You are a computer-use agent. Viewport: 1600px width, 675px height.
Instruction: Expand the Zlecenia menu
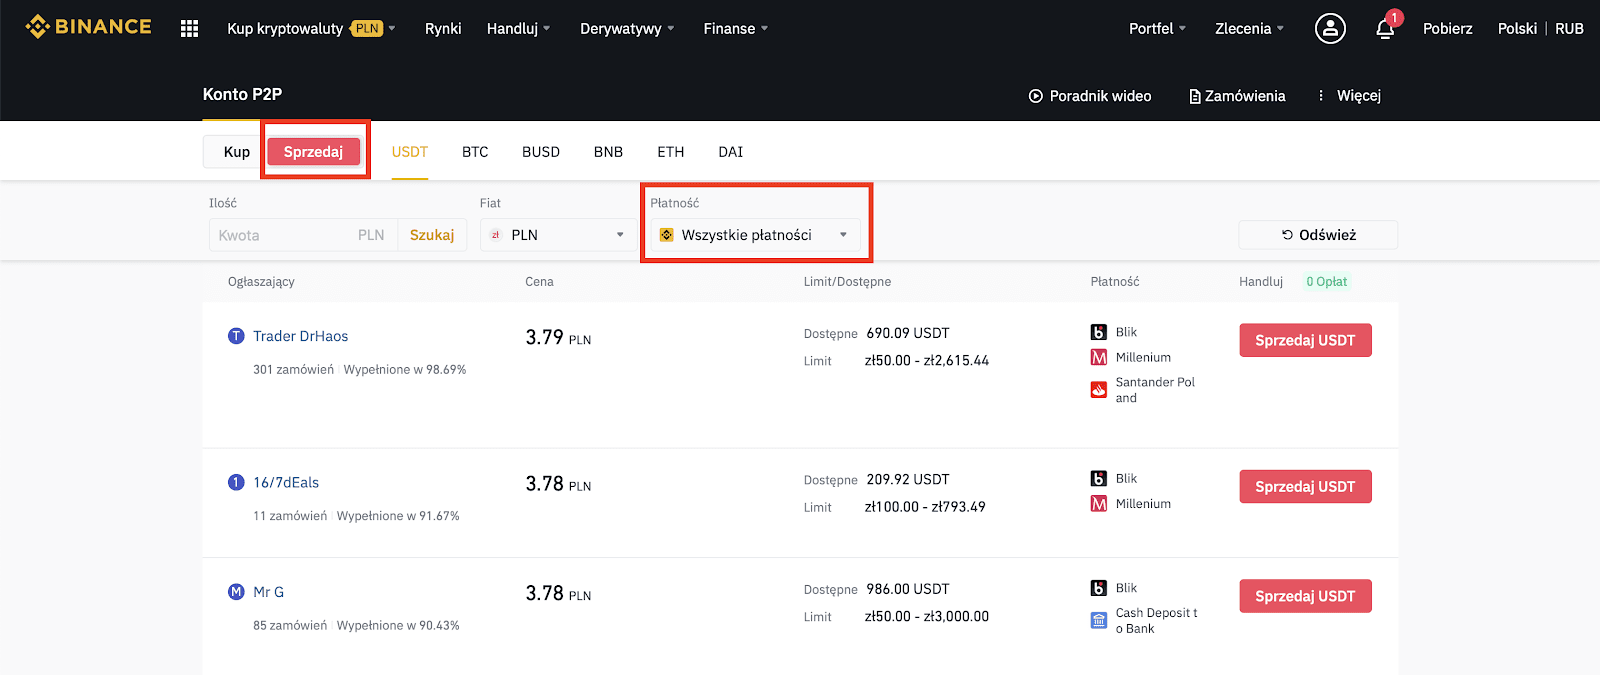tap(1249, 28)
